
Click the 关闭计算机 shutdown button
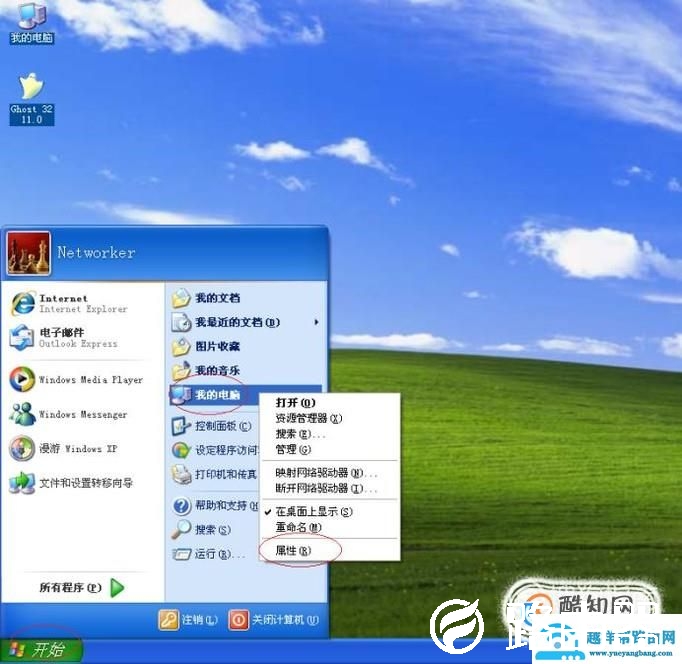tap(274, 620)
